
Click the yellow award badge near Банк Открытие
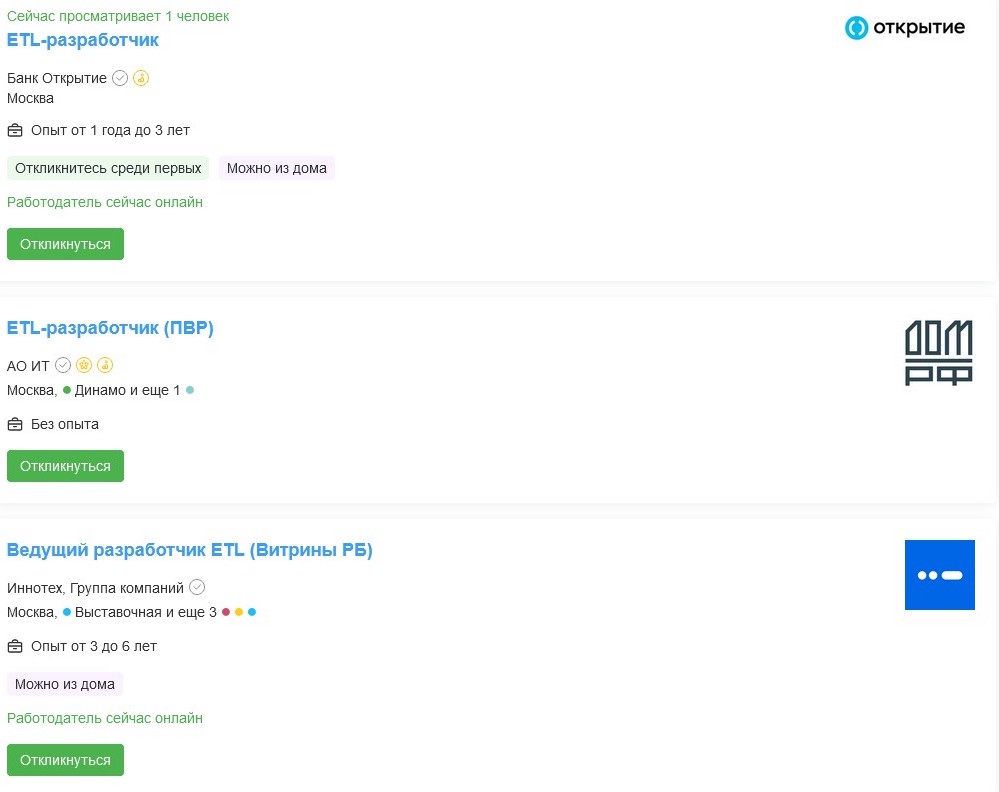(x=141, y=77)
